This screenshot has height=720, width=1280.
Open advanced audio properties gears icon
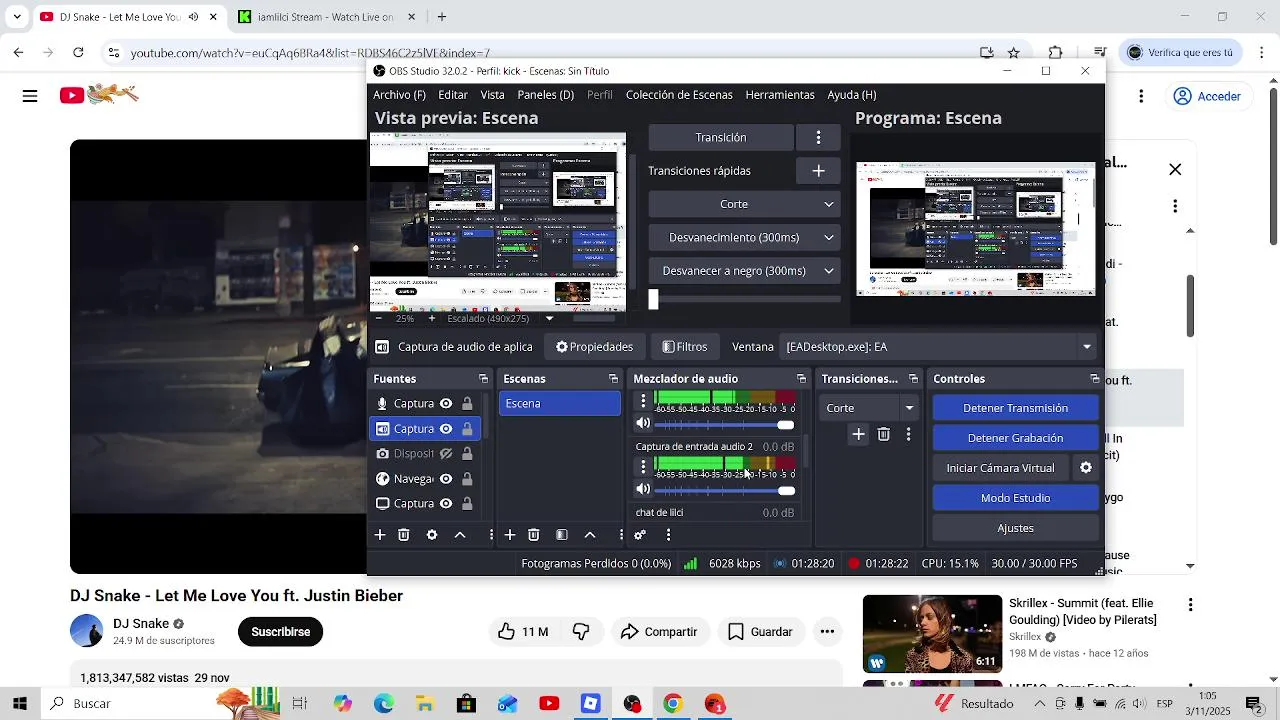640,535
